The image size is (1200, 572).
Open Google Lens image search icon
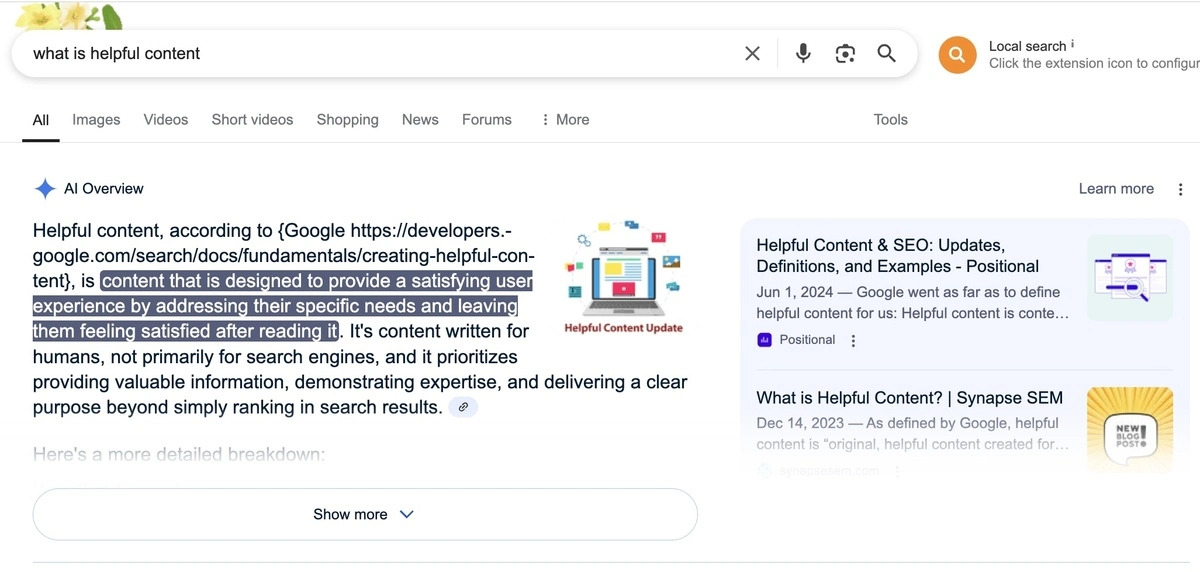coord(845,54)
